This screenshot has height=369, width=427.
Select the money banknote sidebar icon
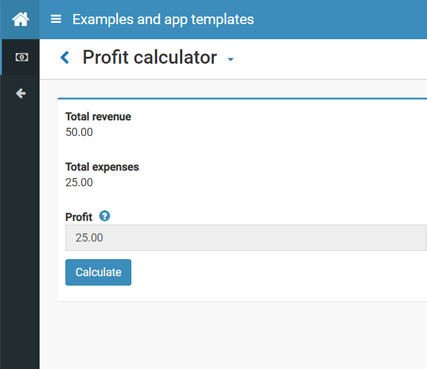(x=22, y=57)
